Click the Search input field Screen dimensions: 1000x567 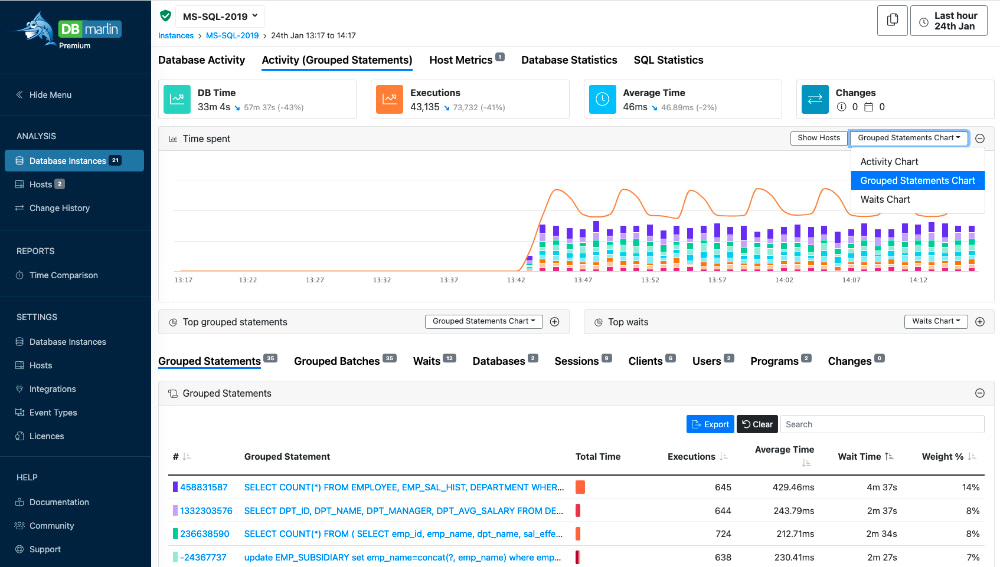click(x=882, y=424)
